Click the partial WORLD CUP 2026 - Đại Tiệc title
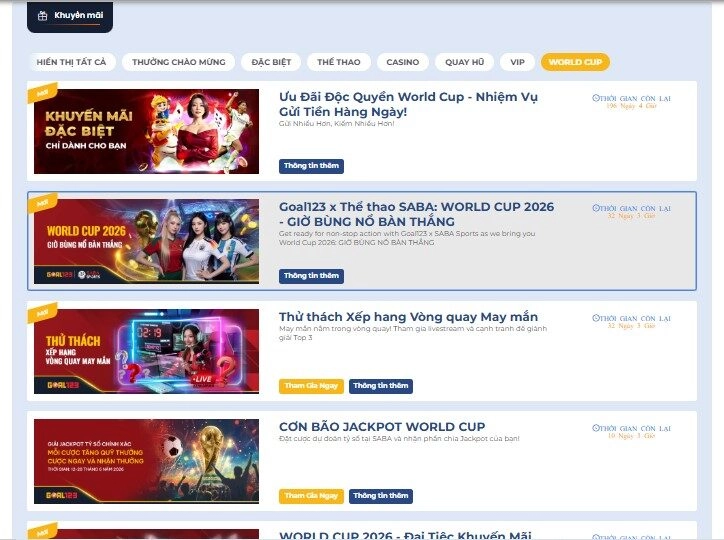This screenshot has height=540, width=724. tap(405, 535)
